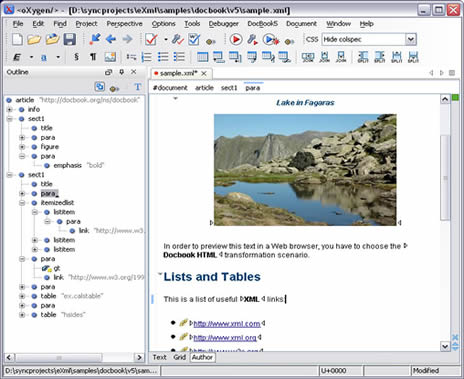464x379 pixels.
Task: Open the link 'a' icon dropdown arrow
Action: [x=58, y=57]
